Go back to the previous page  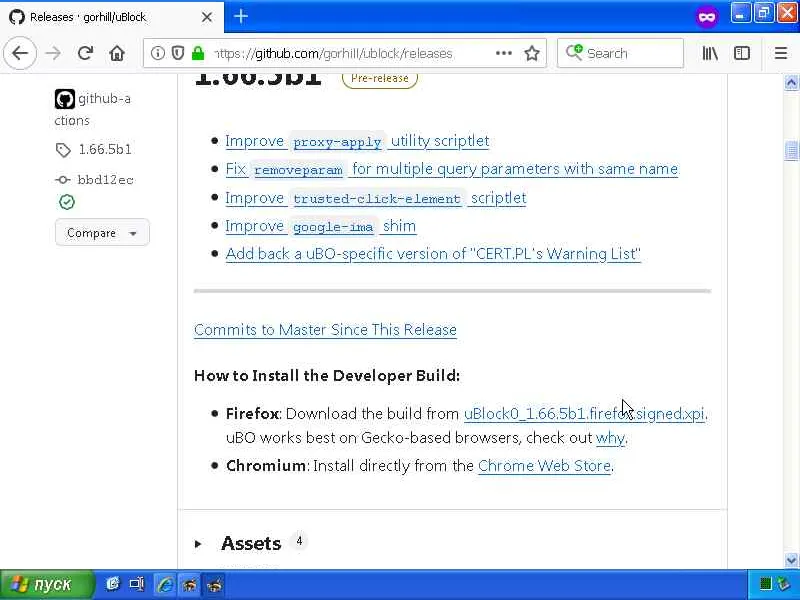click(20, 53)
